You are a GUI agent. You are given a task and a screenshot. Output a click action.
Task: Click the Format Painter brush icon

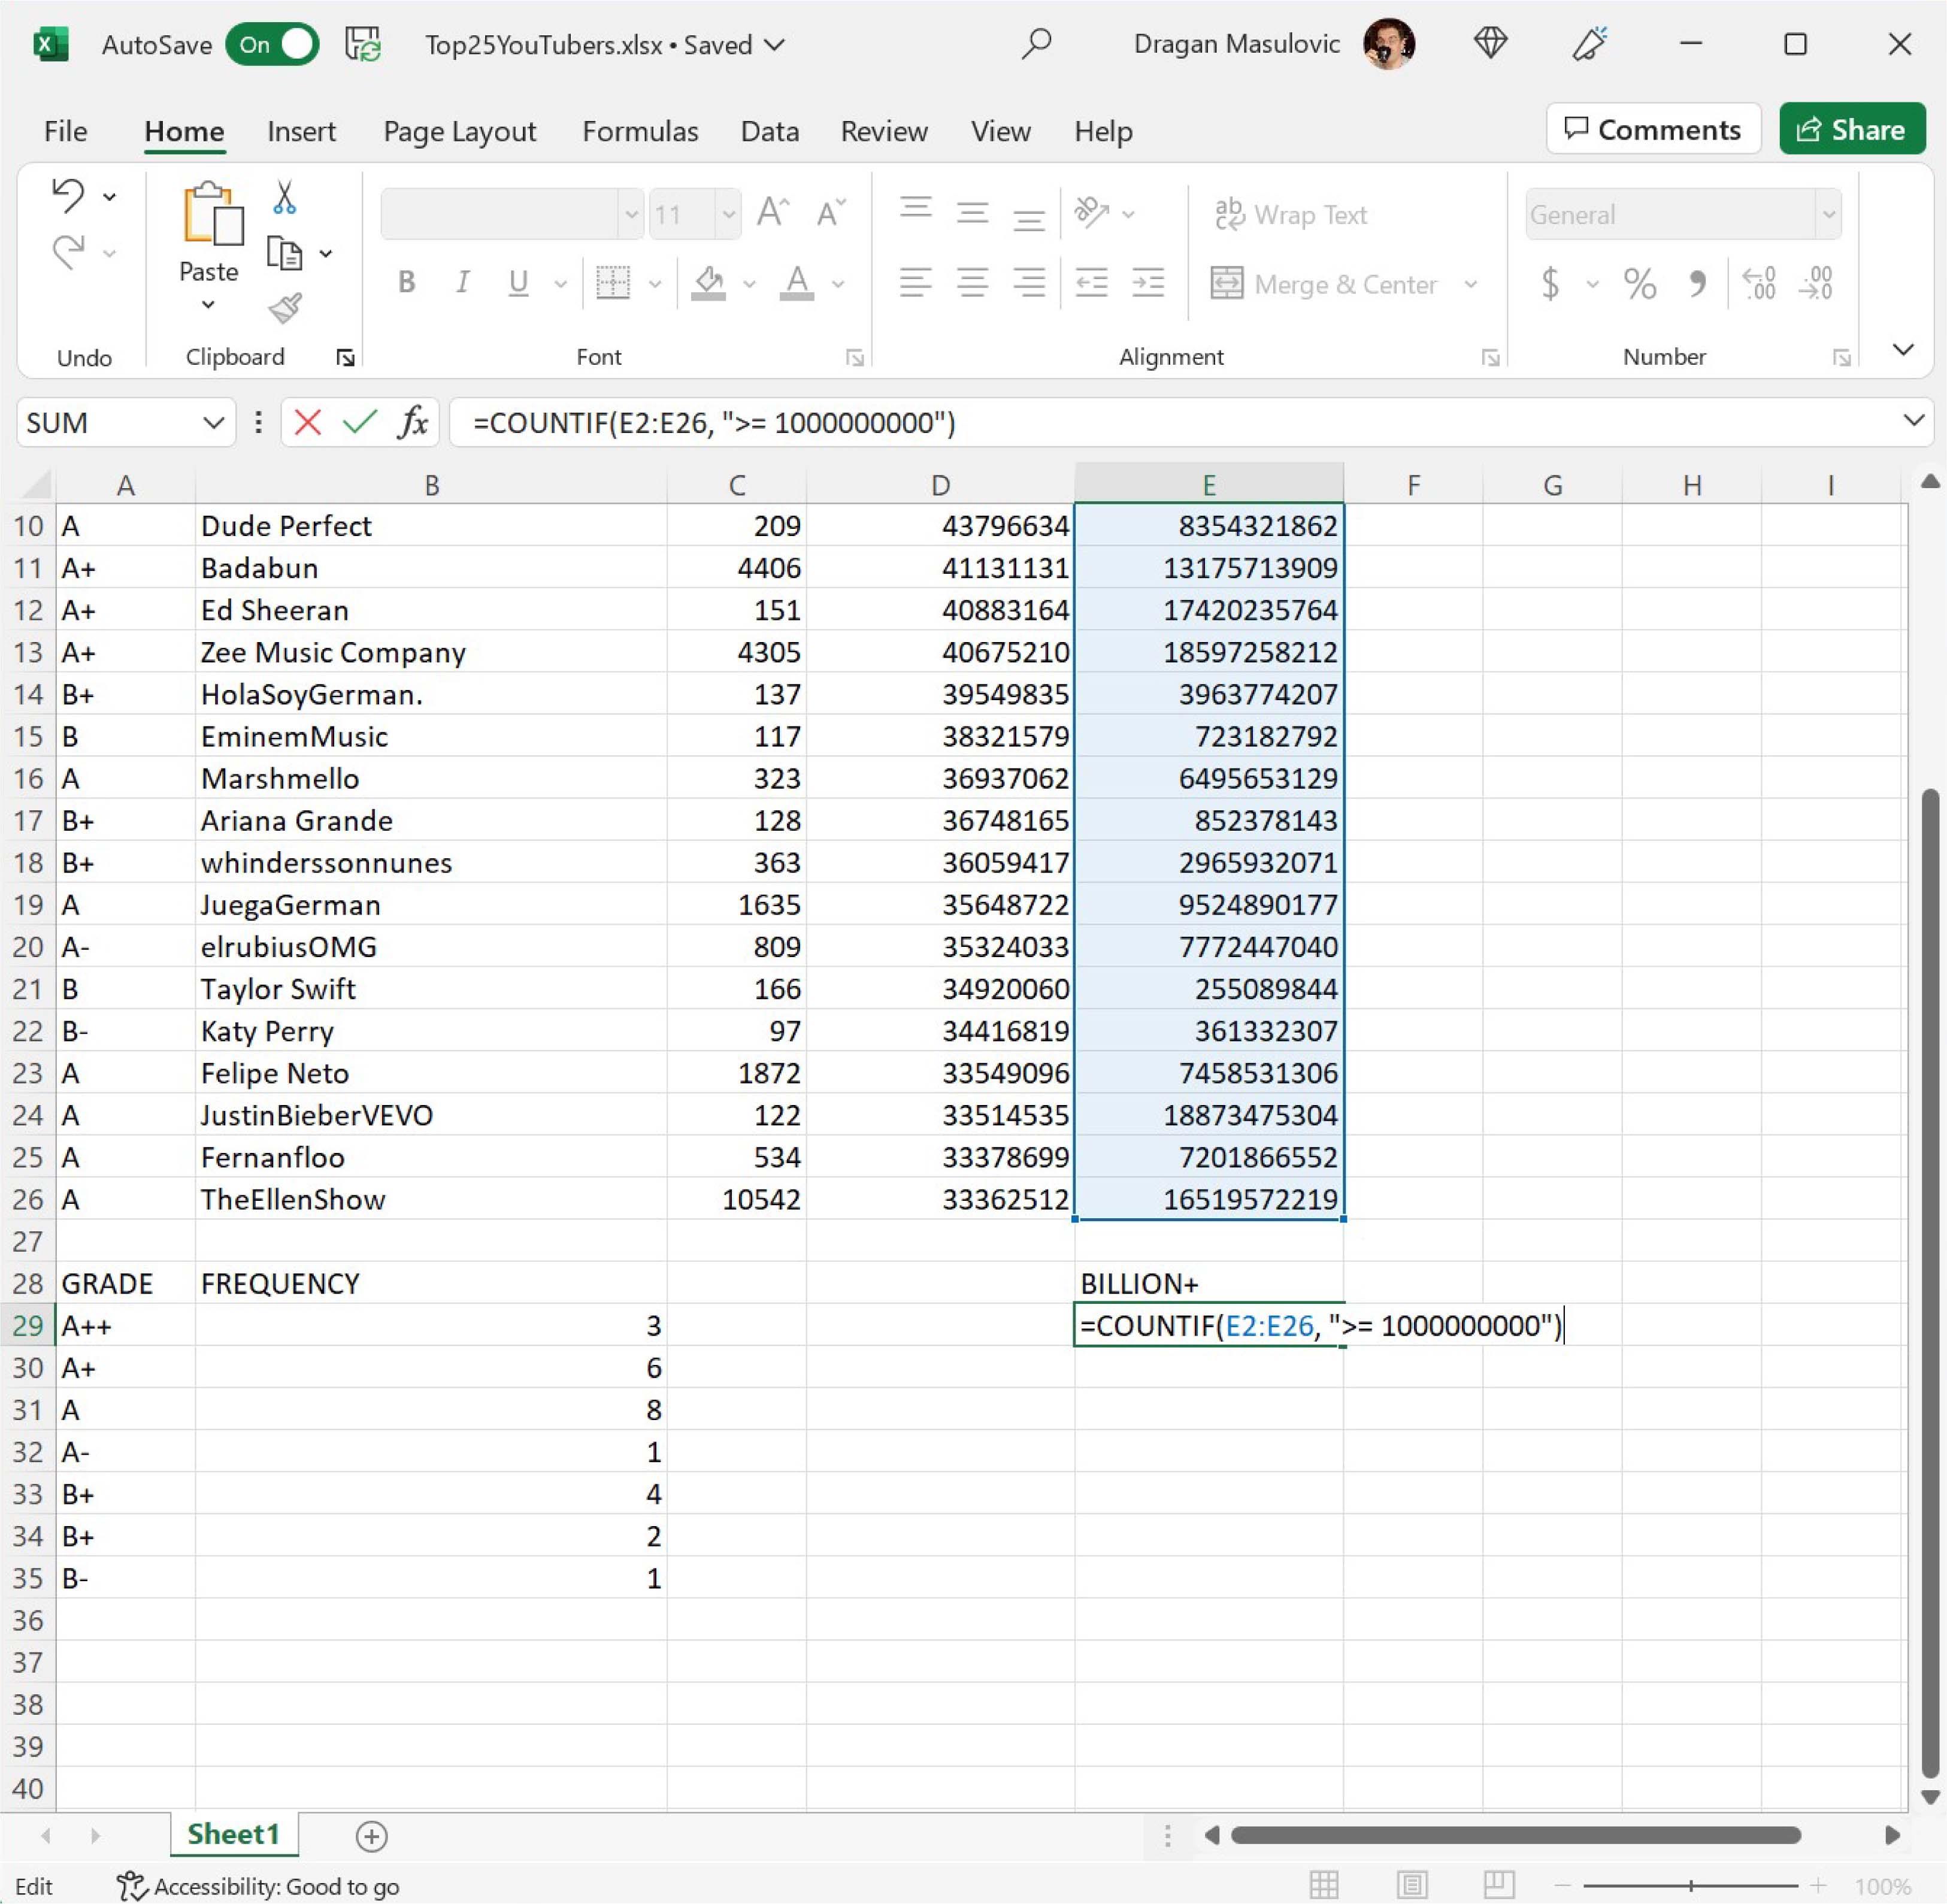coord(285,307)
